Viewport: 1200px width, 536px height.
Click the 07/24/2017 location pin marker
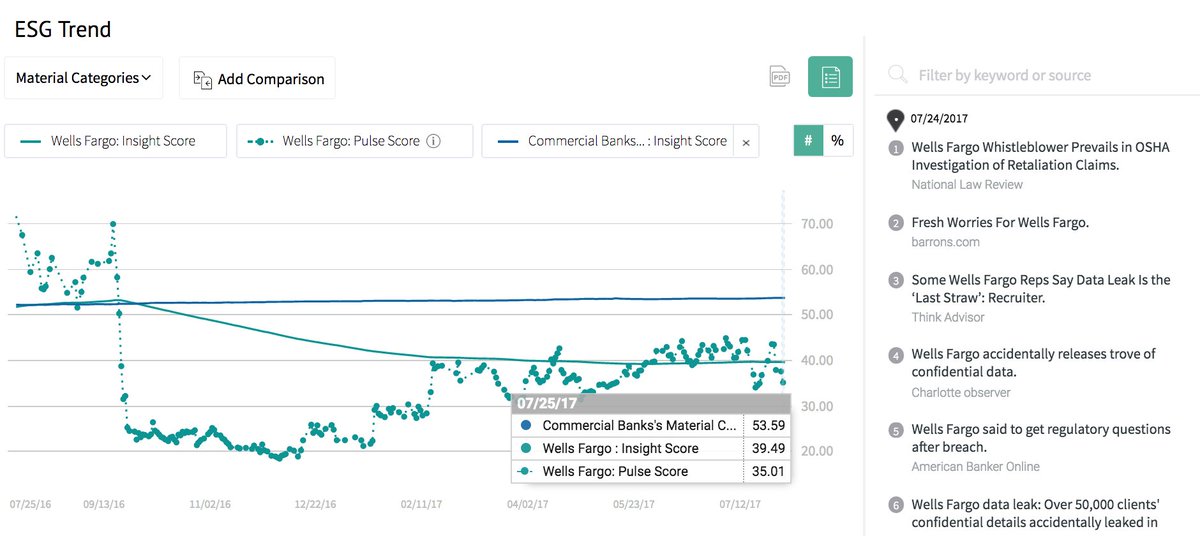[x=896, y=120]
